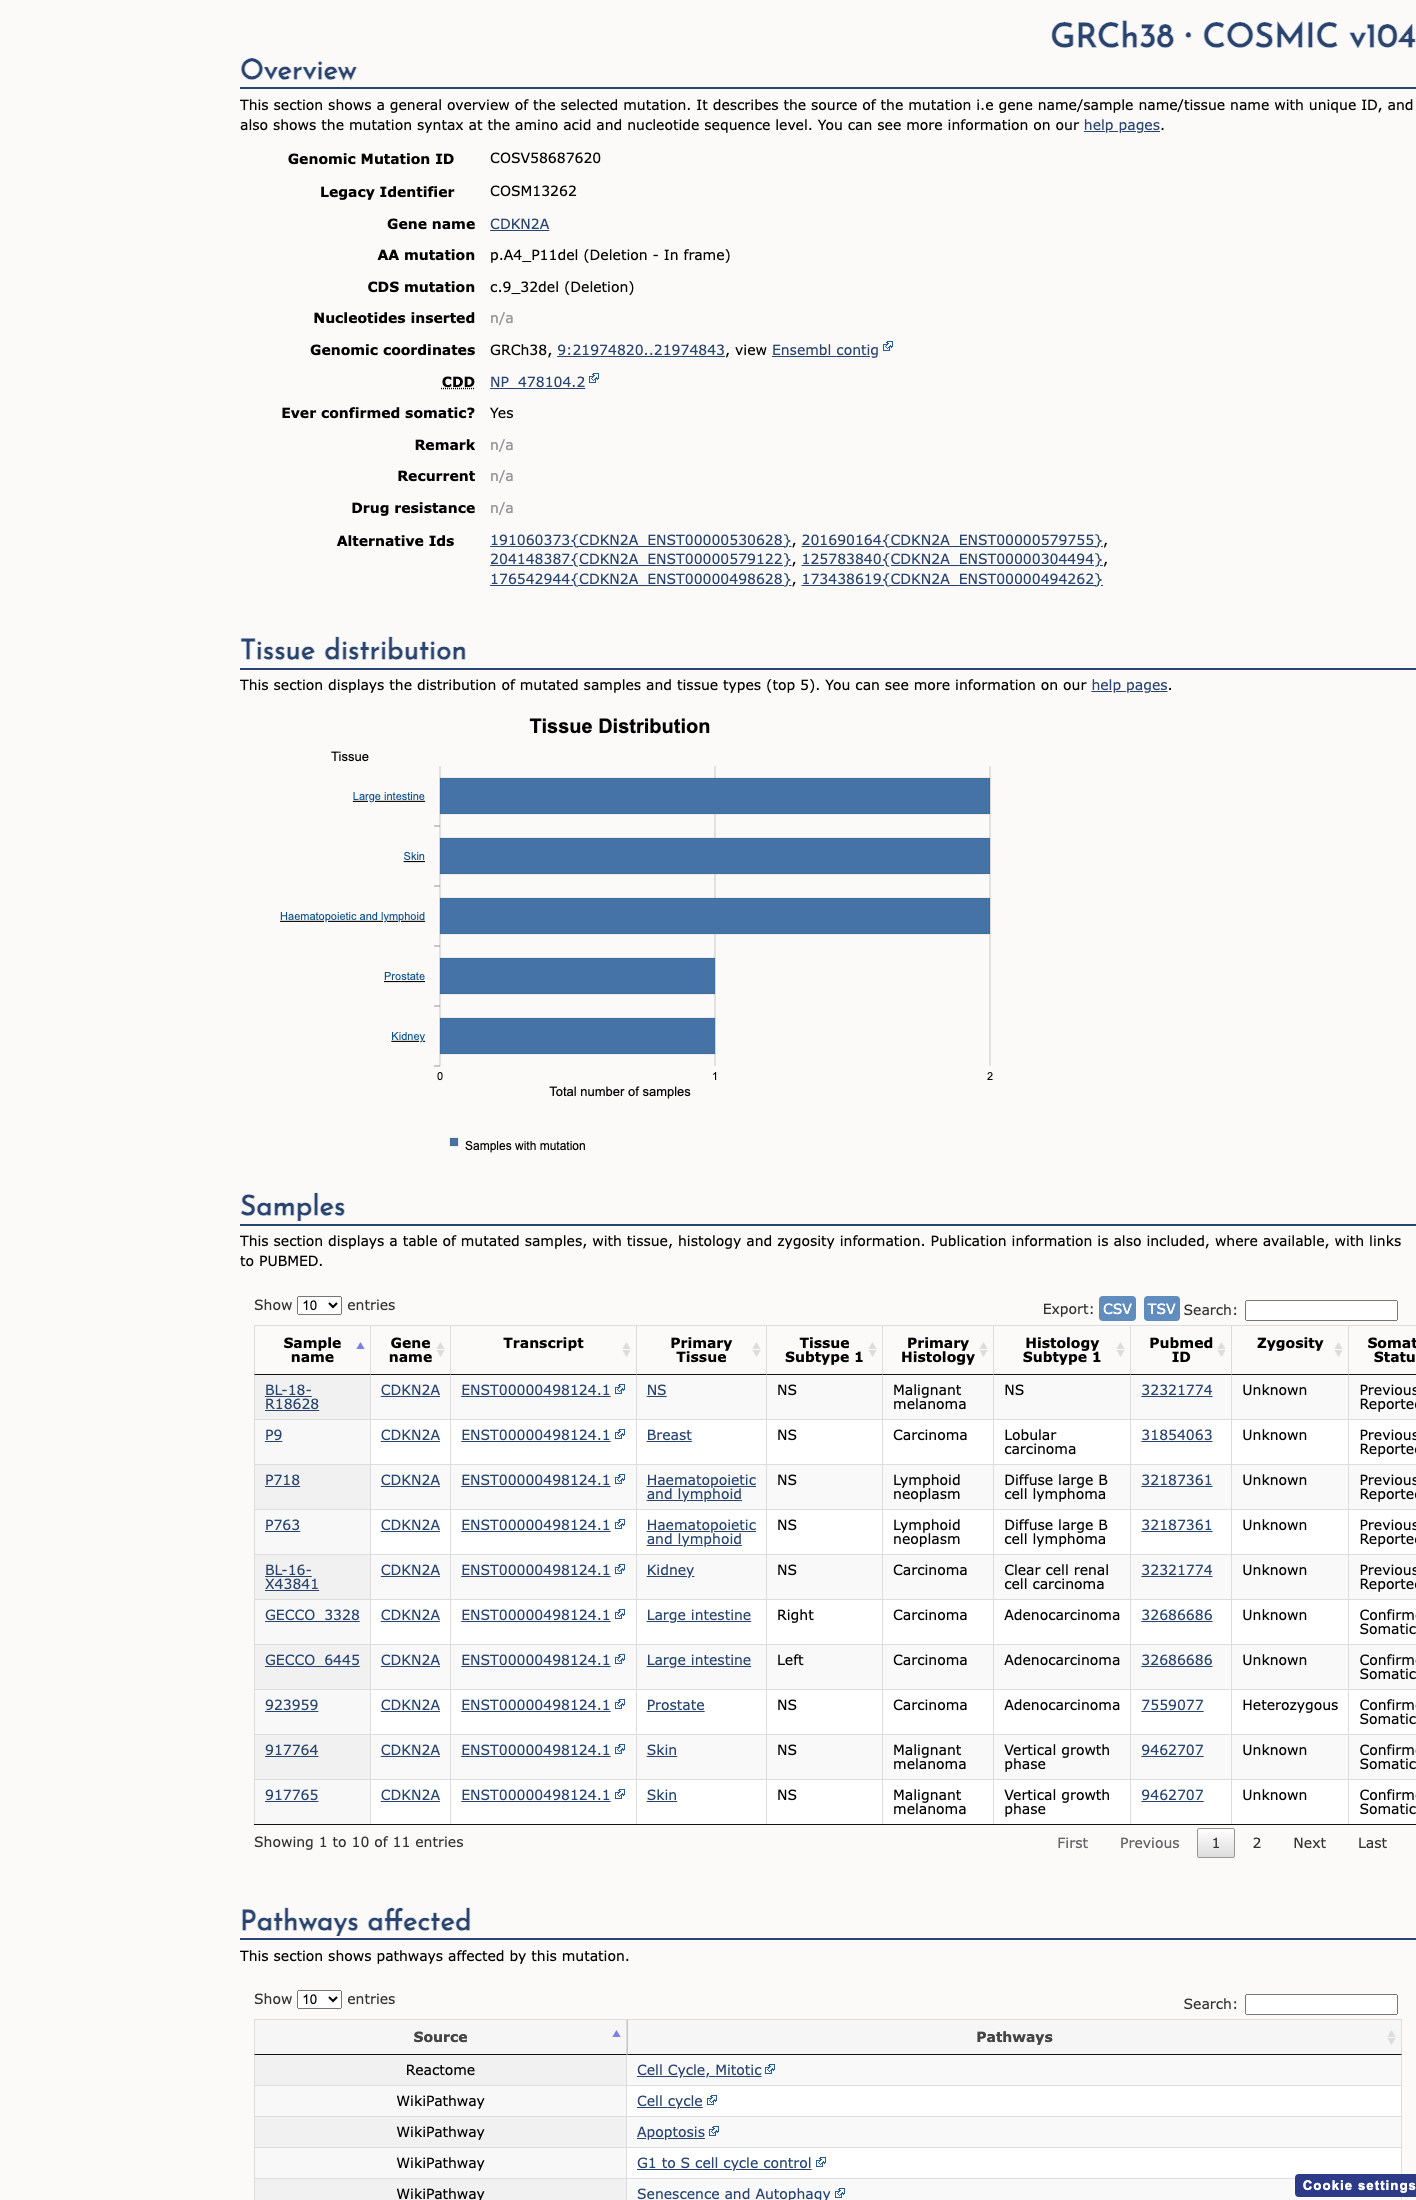Screen dimensions: 1416x2200
Task: Click Samples with mutation legend square
Action: pyautogui.click(x=454, y=1142)
